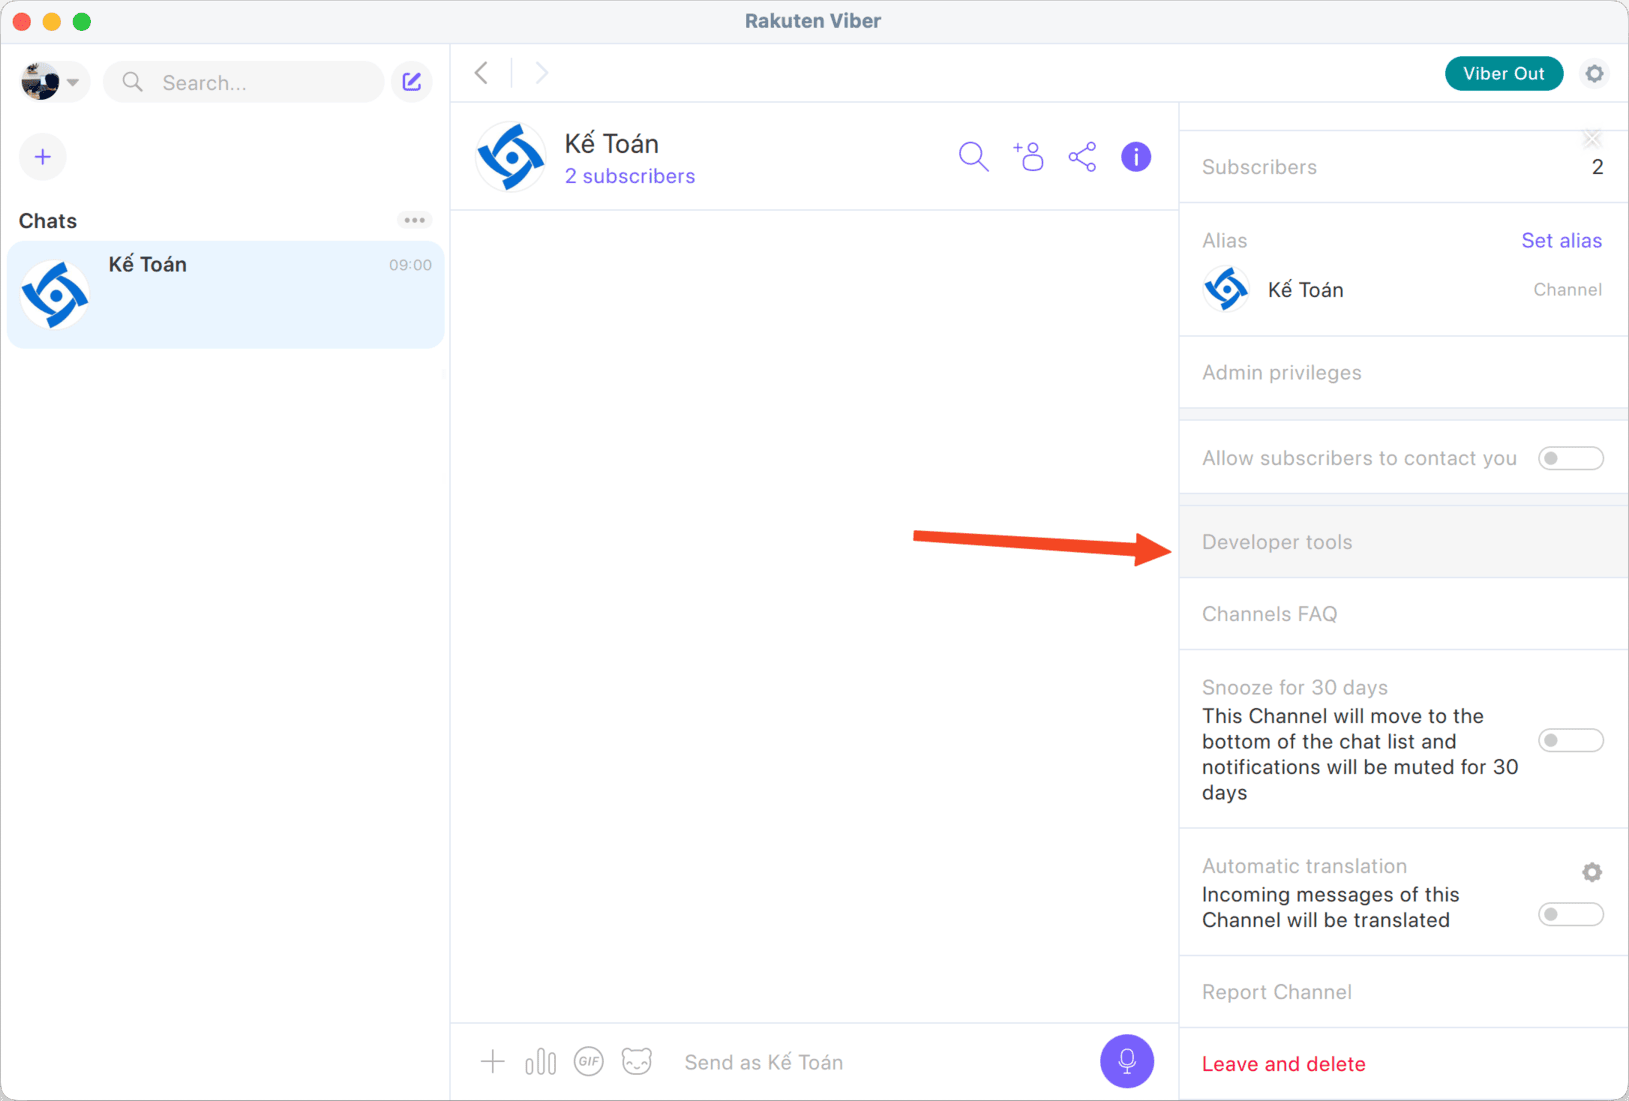Open Automatic translation settings gear
This screenshot has height=1101, width=1629.
(x=1592, y=872)
